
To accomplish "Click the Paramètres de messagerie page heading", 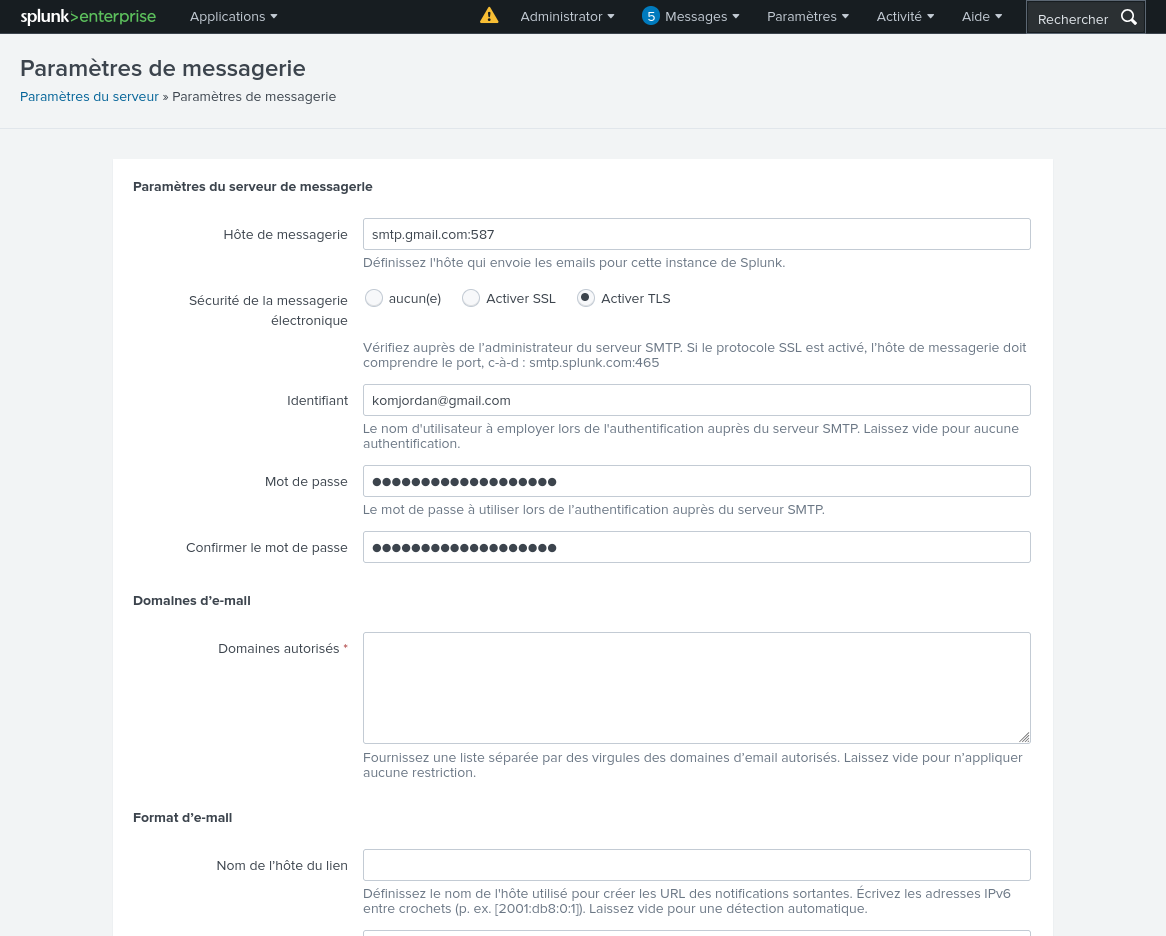I will (x=163, y=68).
